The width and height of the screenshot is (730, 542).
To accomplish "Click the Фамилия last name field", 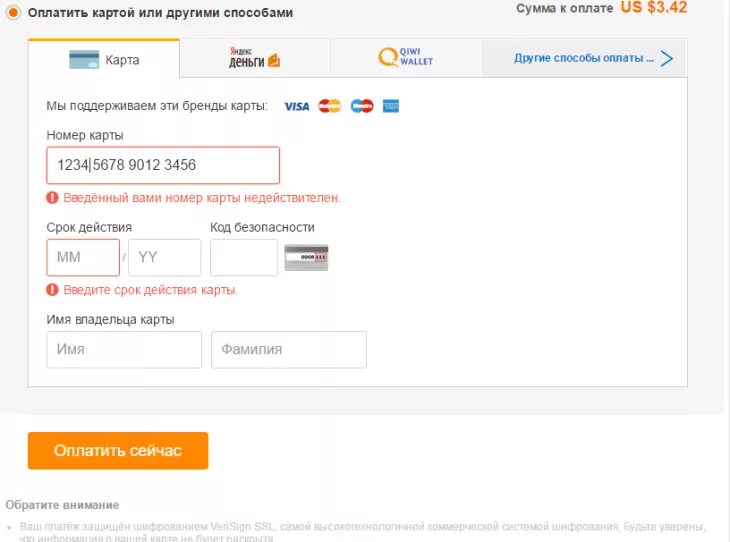I will coord(288,350).
